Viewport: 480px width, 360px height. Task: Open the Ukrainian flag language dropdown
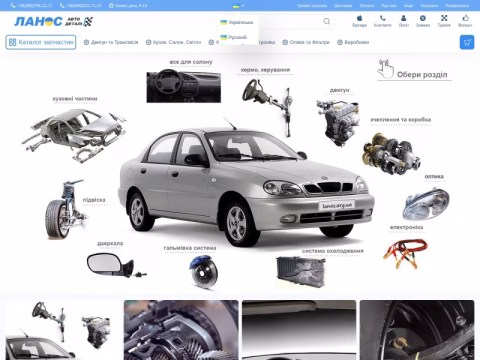coord(238,6)
